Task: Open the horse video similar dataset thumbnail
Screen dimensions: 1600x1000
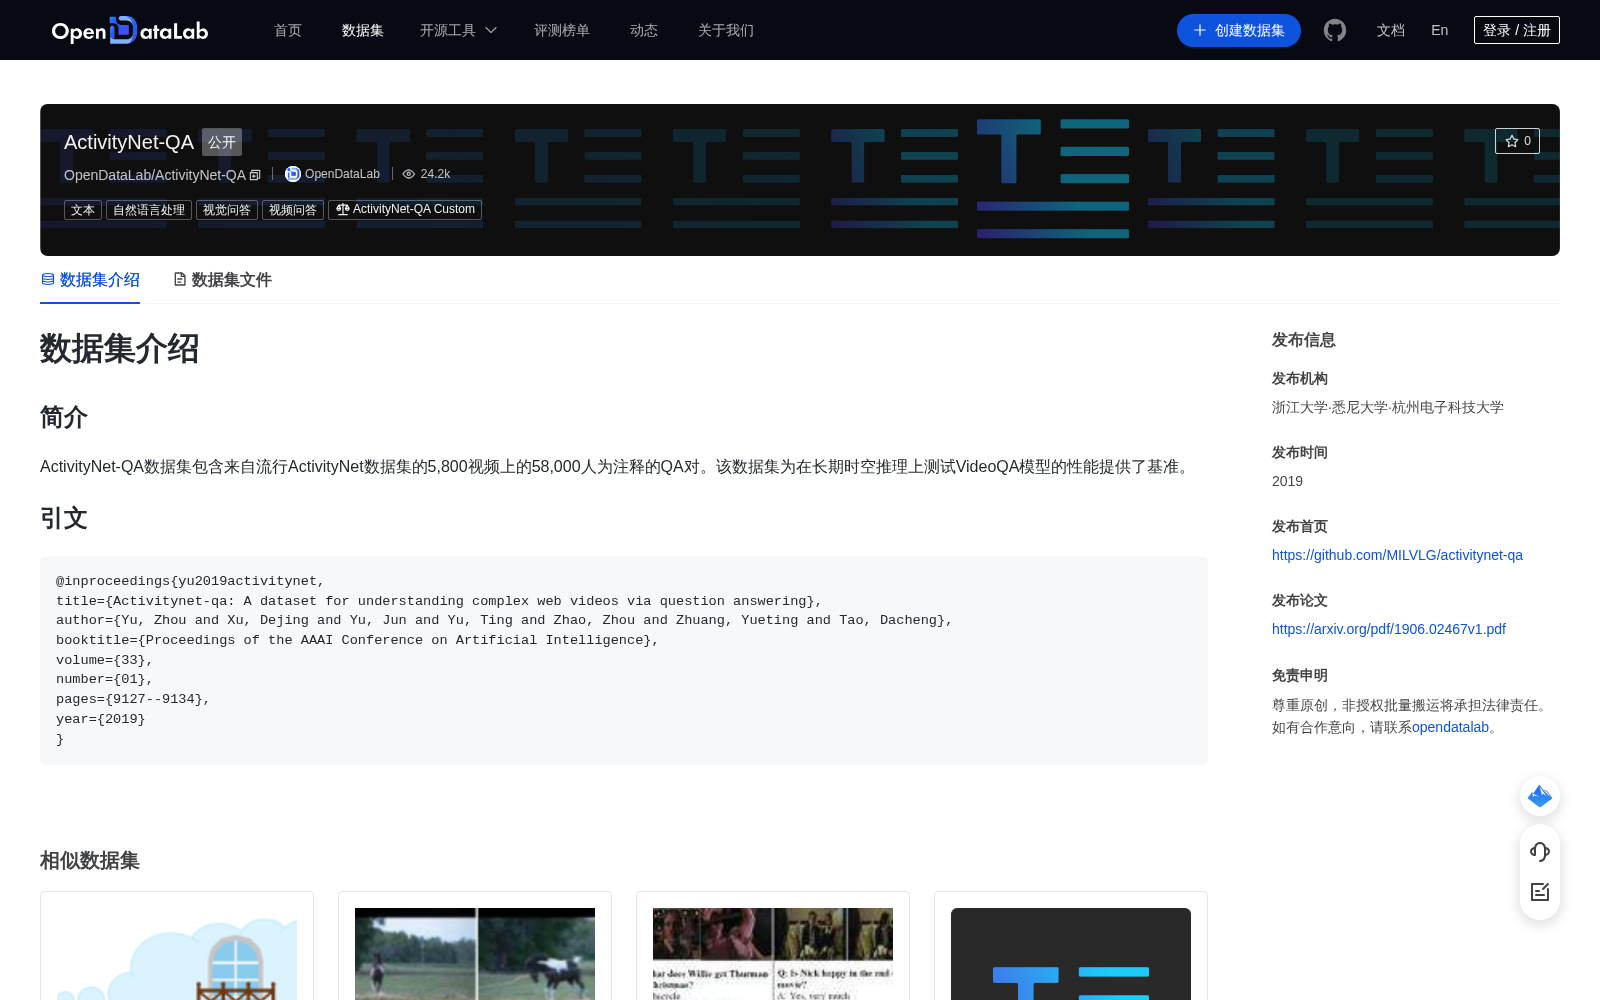Action: [x=475, y=954]
